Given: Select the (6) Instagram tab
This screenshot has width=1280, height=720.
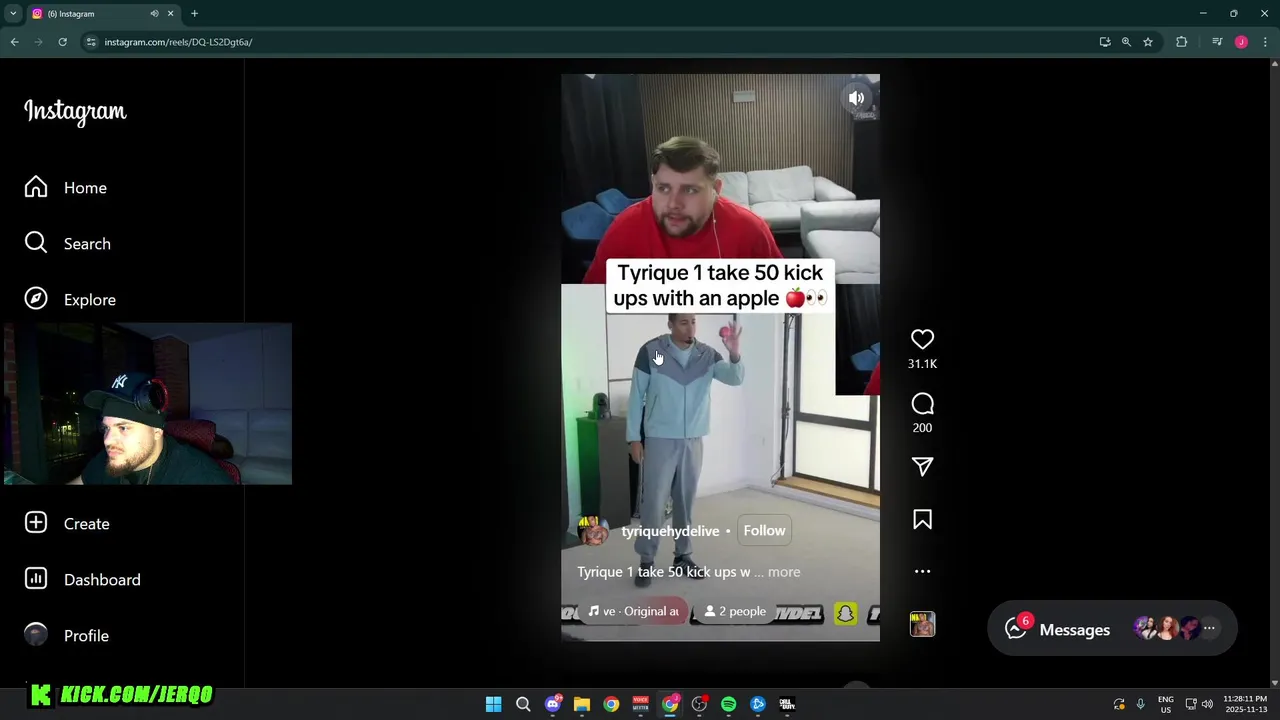Looking at the screenshot, I should coord(102,14).
